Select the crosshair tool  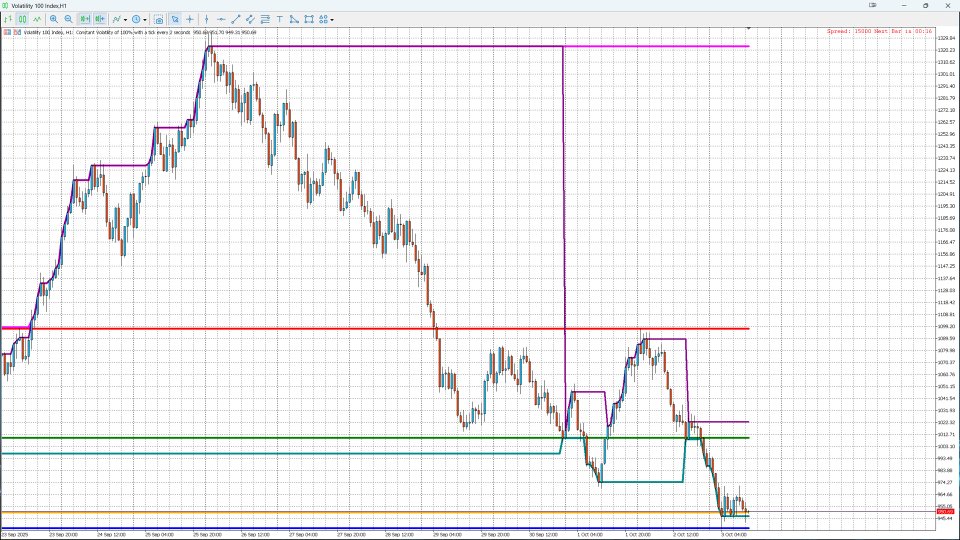click(x=190, y=19)
